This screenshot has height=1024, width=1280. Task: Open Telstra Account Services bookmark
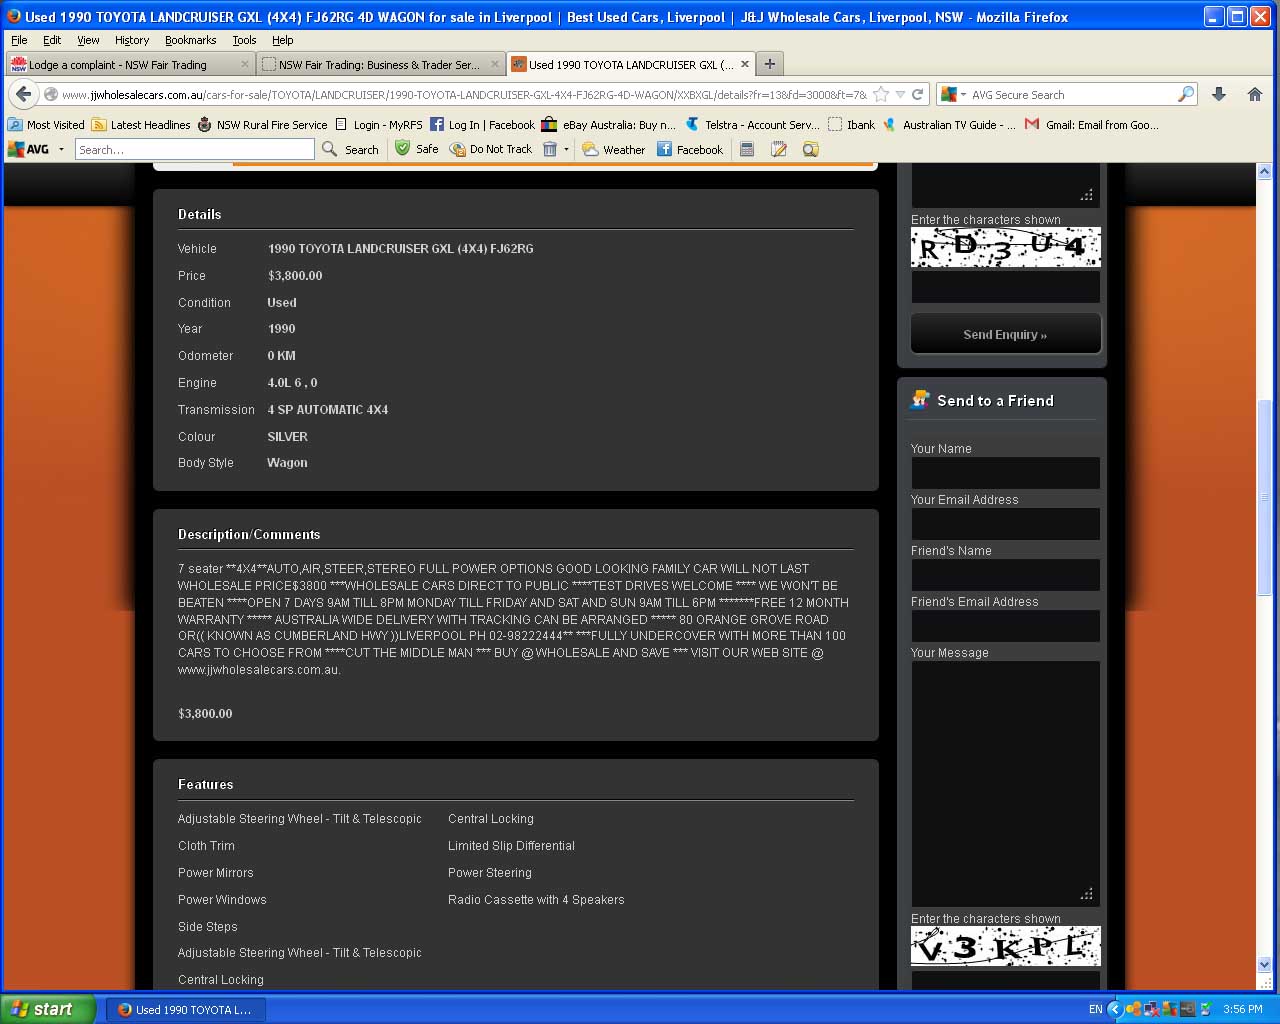pos(753,125)
